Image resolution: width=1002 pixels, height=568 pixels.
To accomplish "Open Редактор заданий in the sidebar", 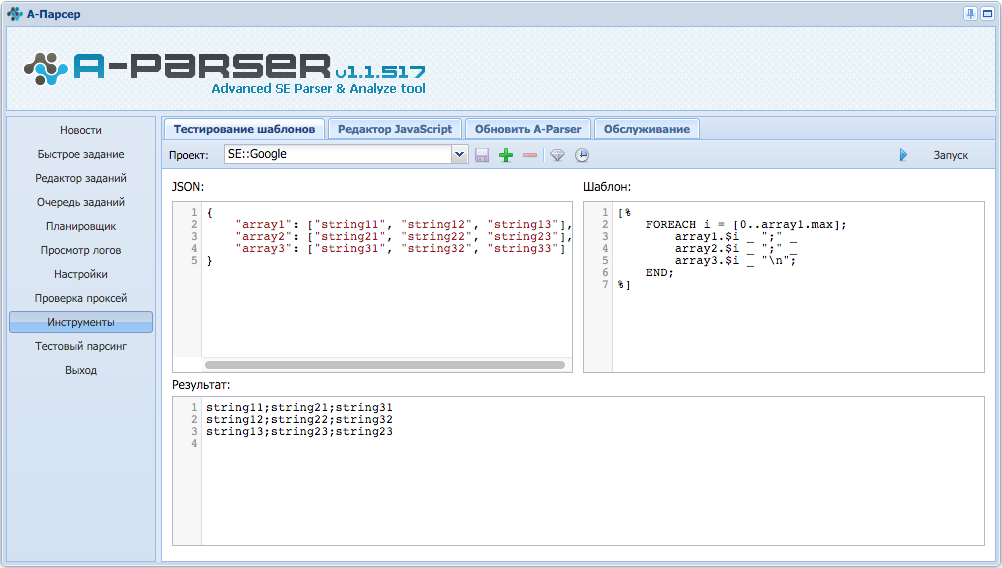I will coord(81,178).
